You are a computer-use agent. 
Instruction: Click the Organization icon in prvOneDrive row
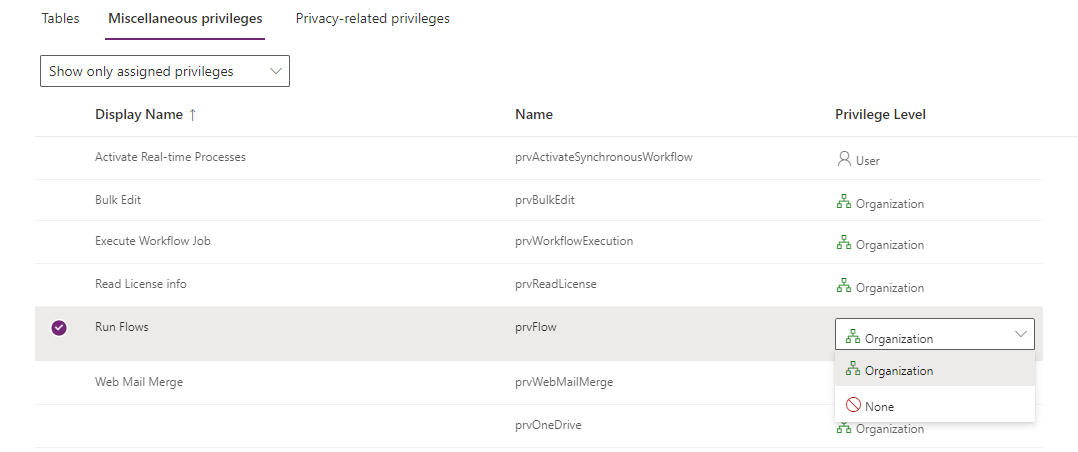tap(844, 428)
